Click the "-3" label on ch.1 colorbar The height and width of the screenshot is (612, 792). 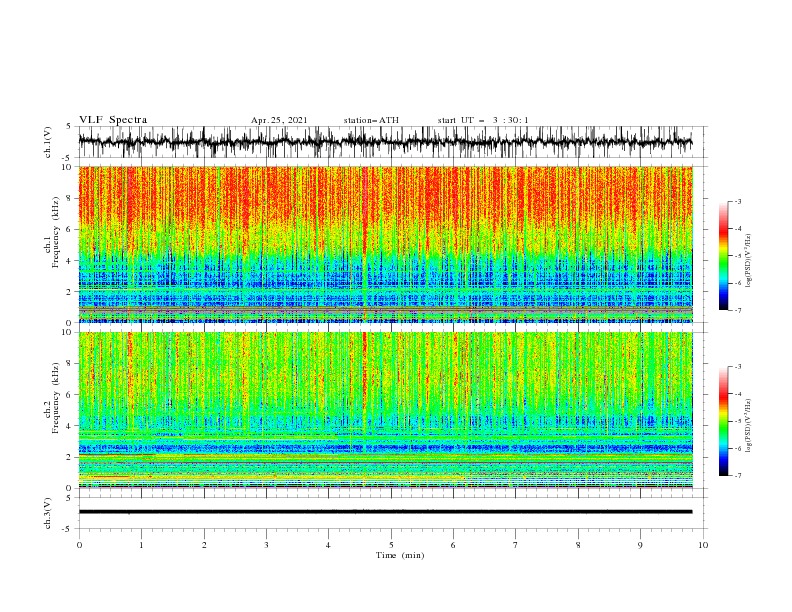[738, 201]
